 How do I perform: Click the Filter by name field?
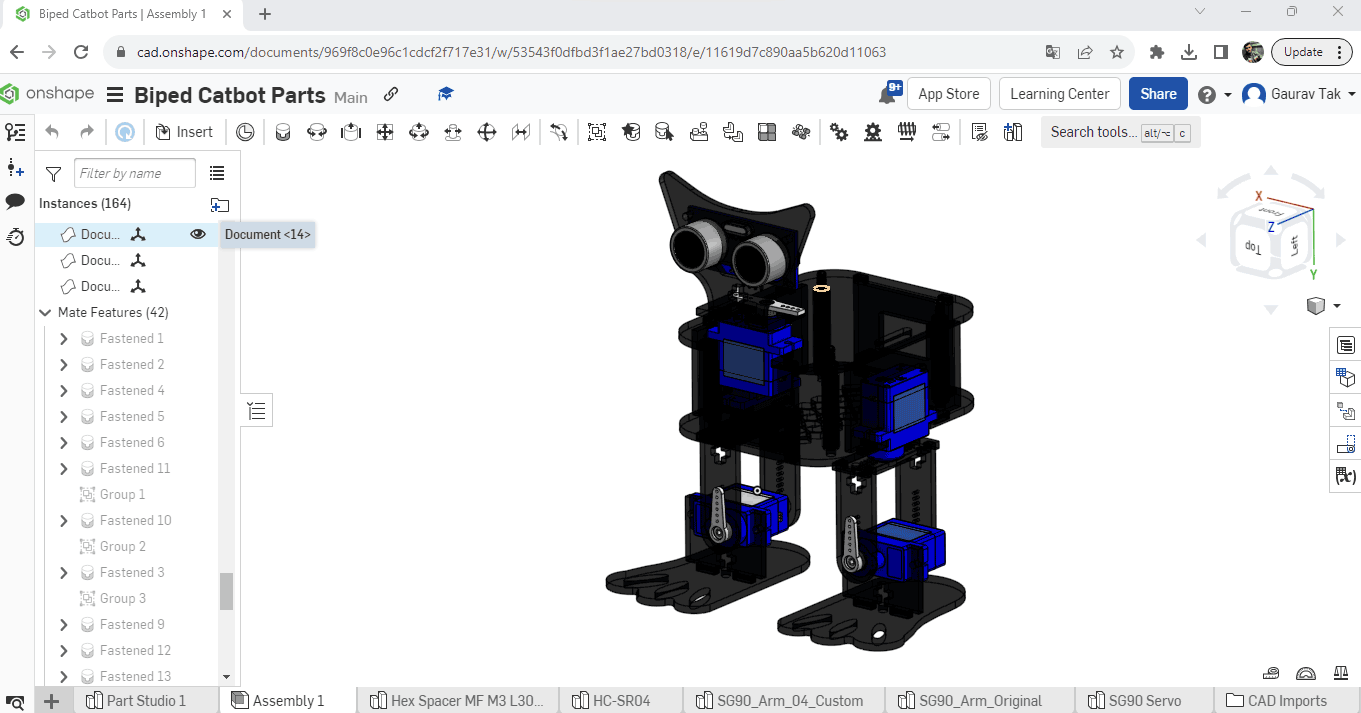click(135, 174)
